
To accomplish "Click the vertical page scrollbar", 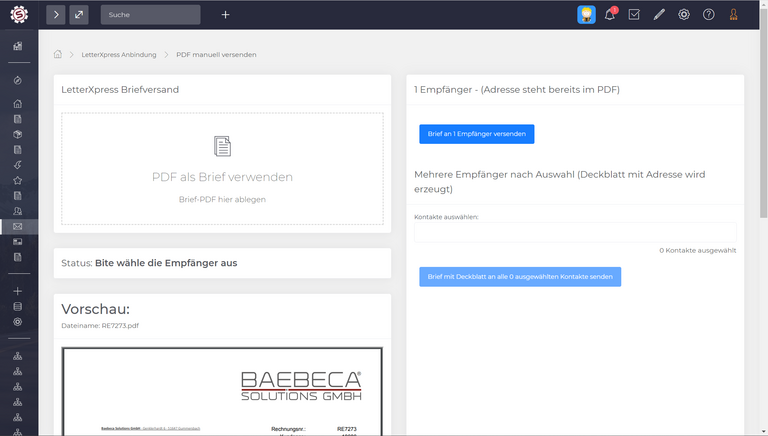I will [763, 200].
